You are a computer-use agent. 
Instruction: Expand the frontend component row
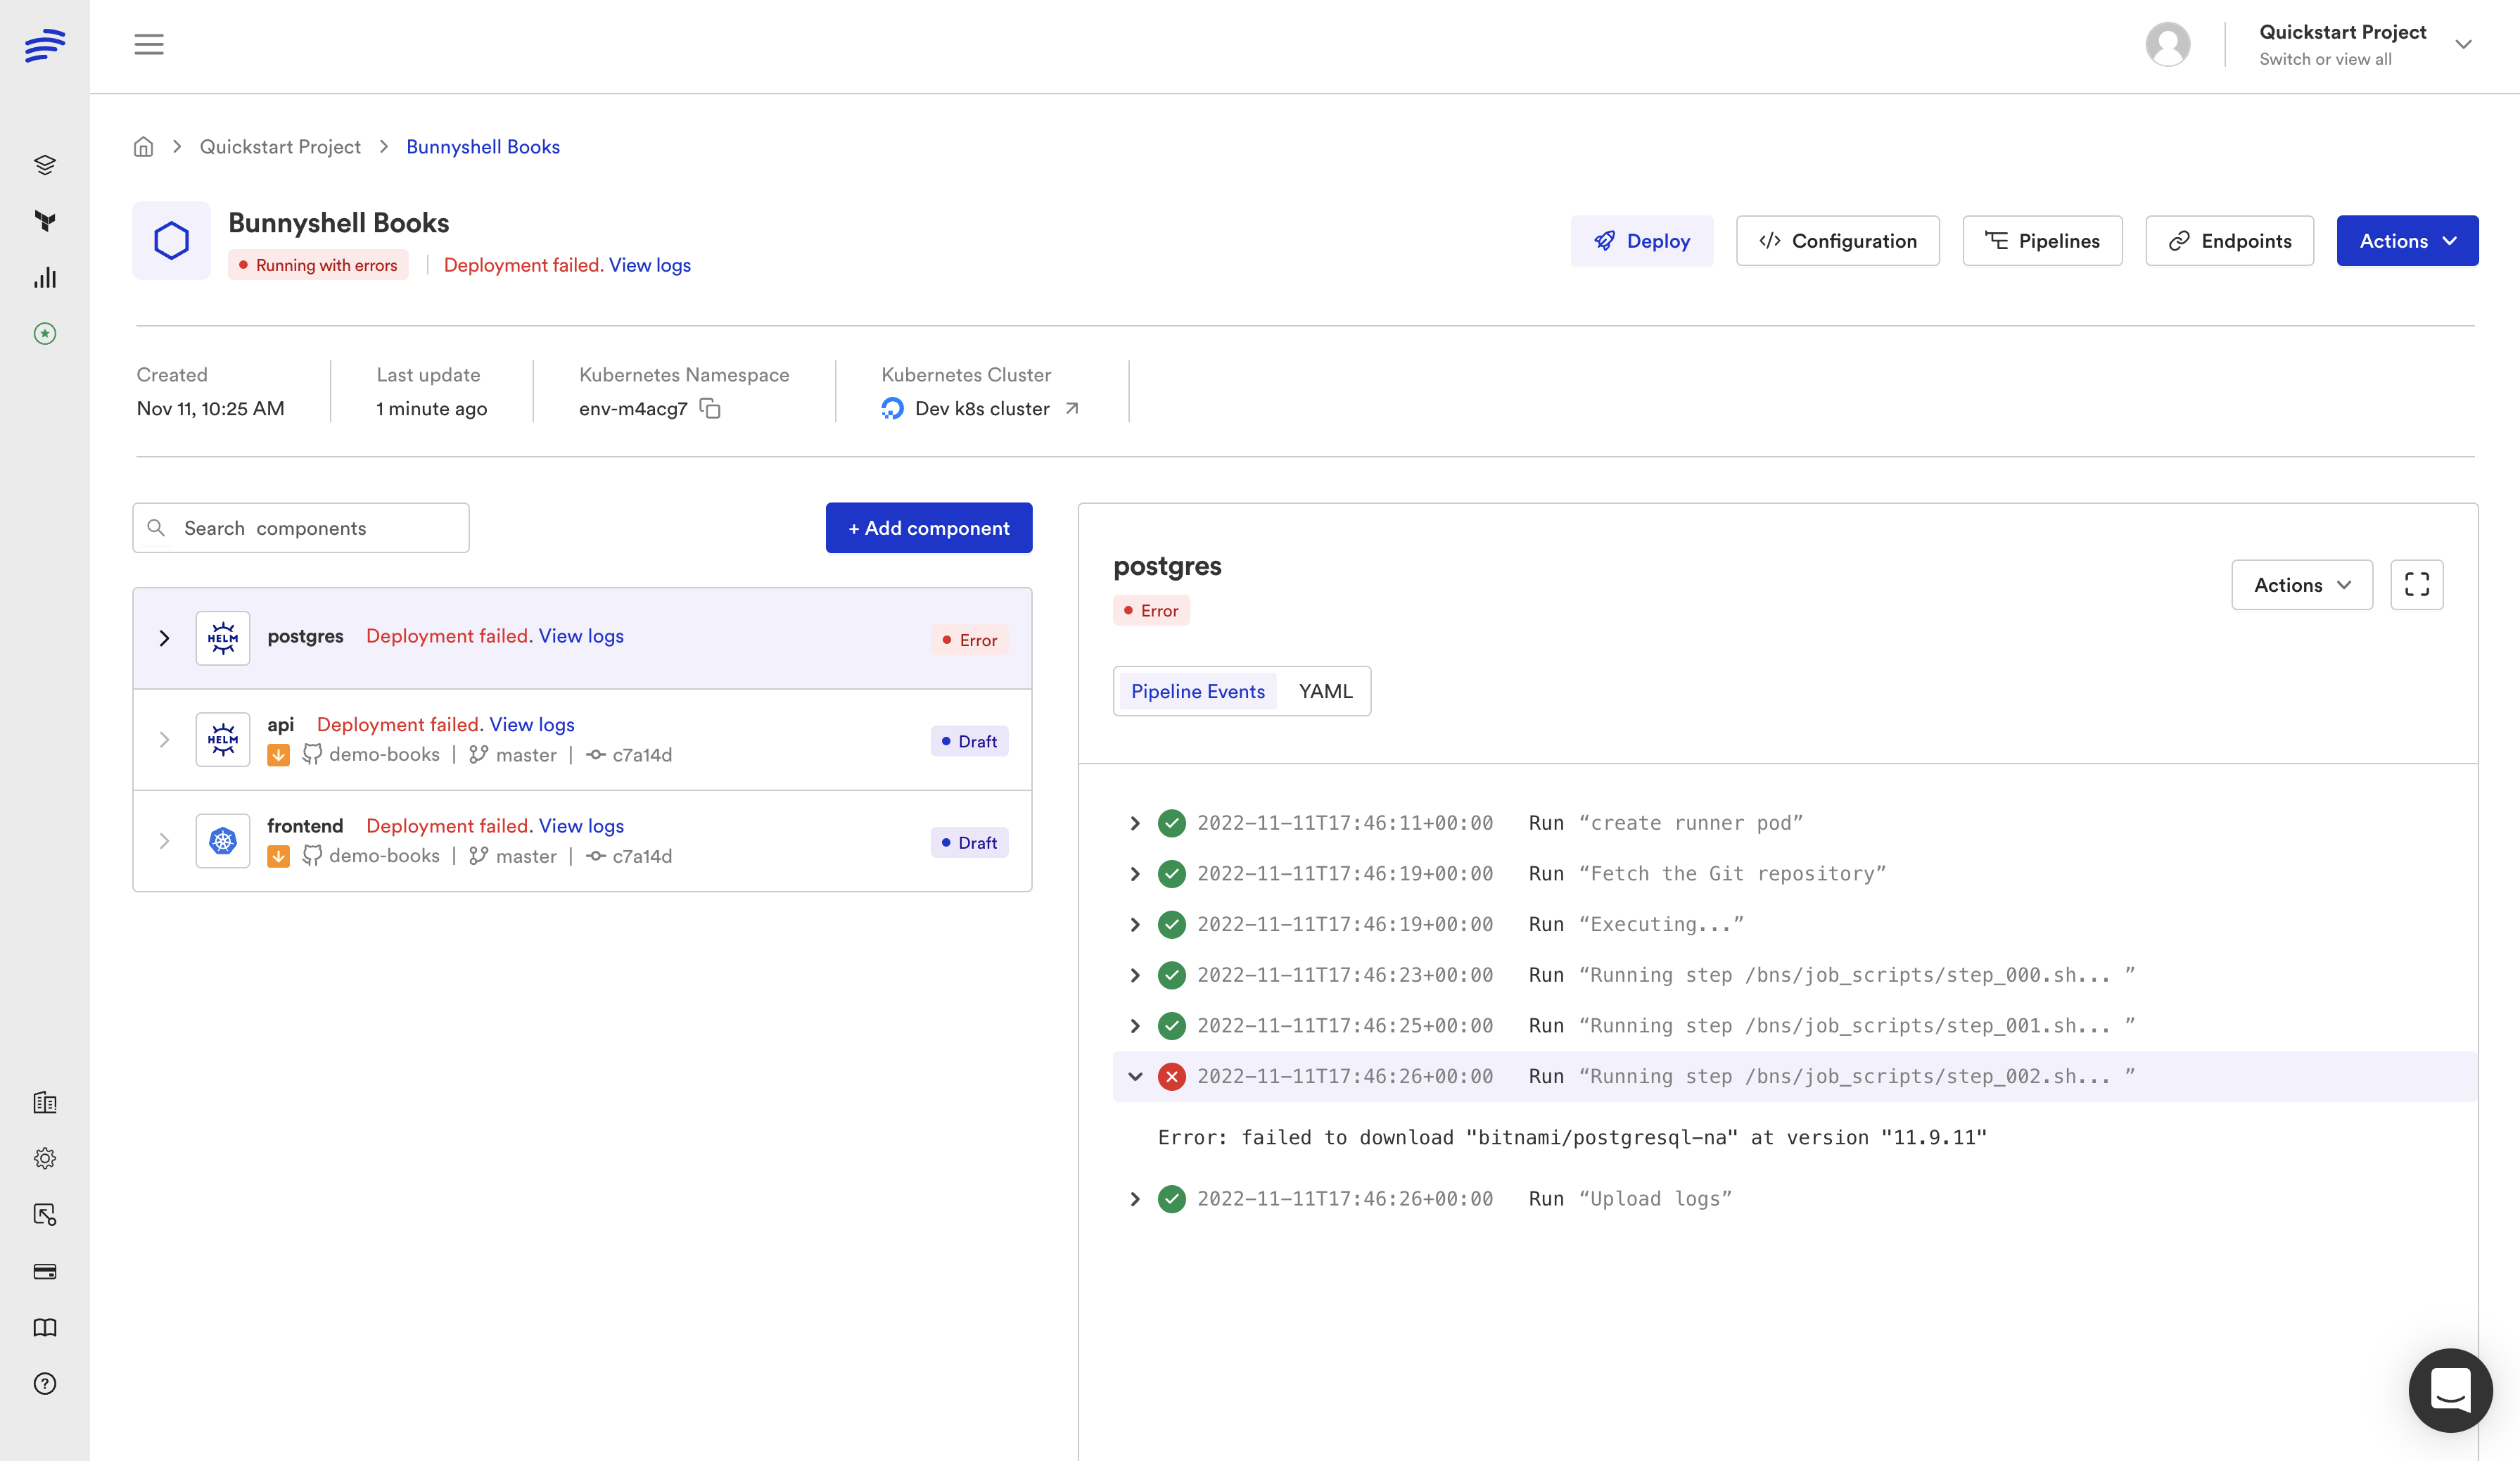click(165, 841)
